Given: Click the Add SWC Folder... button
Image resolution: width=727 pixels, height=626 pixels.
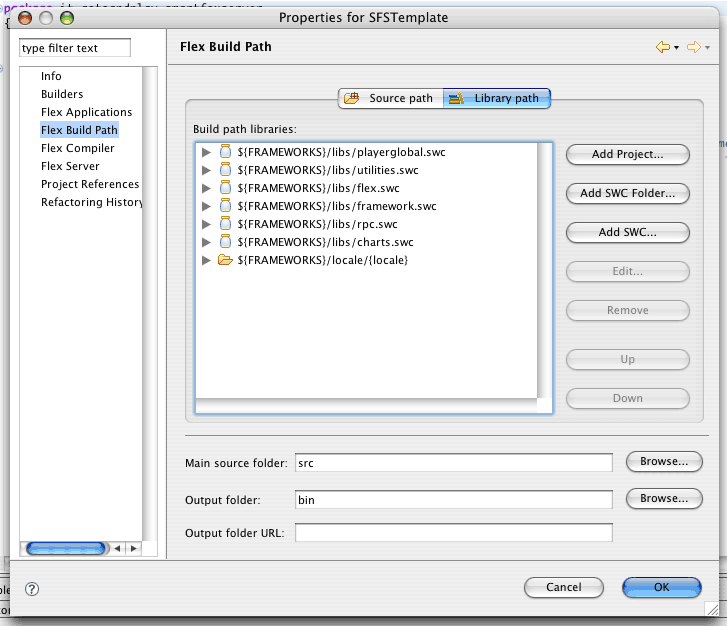Looking at the screenshot, I should tap(628, 193).
